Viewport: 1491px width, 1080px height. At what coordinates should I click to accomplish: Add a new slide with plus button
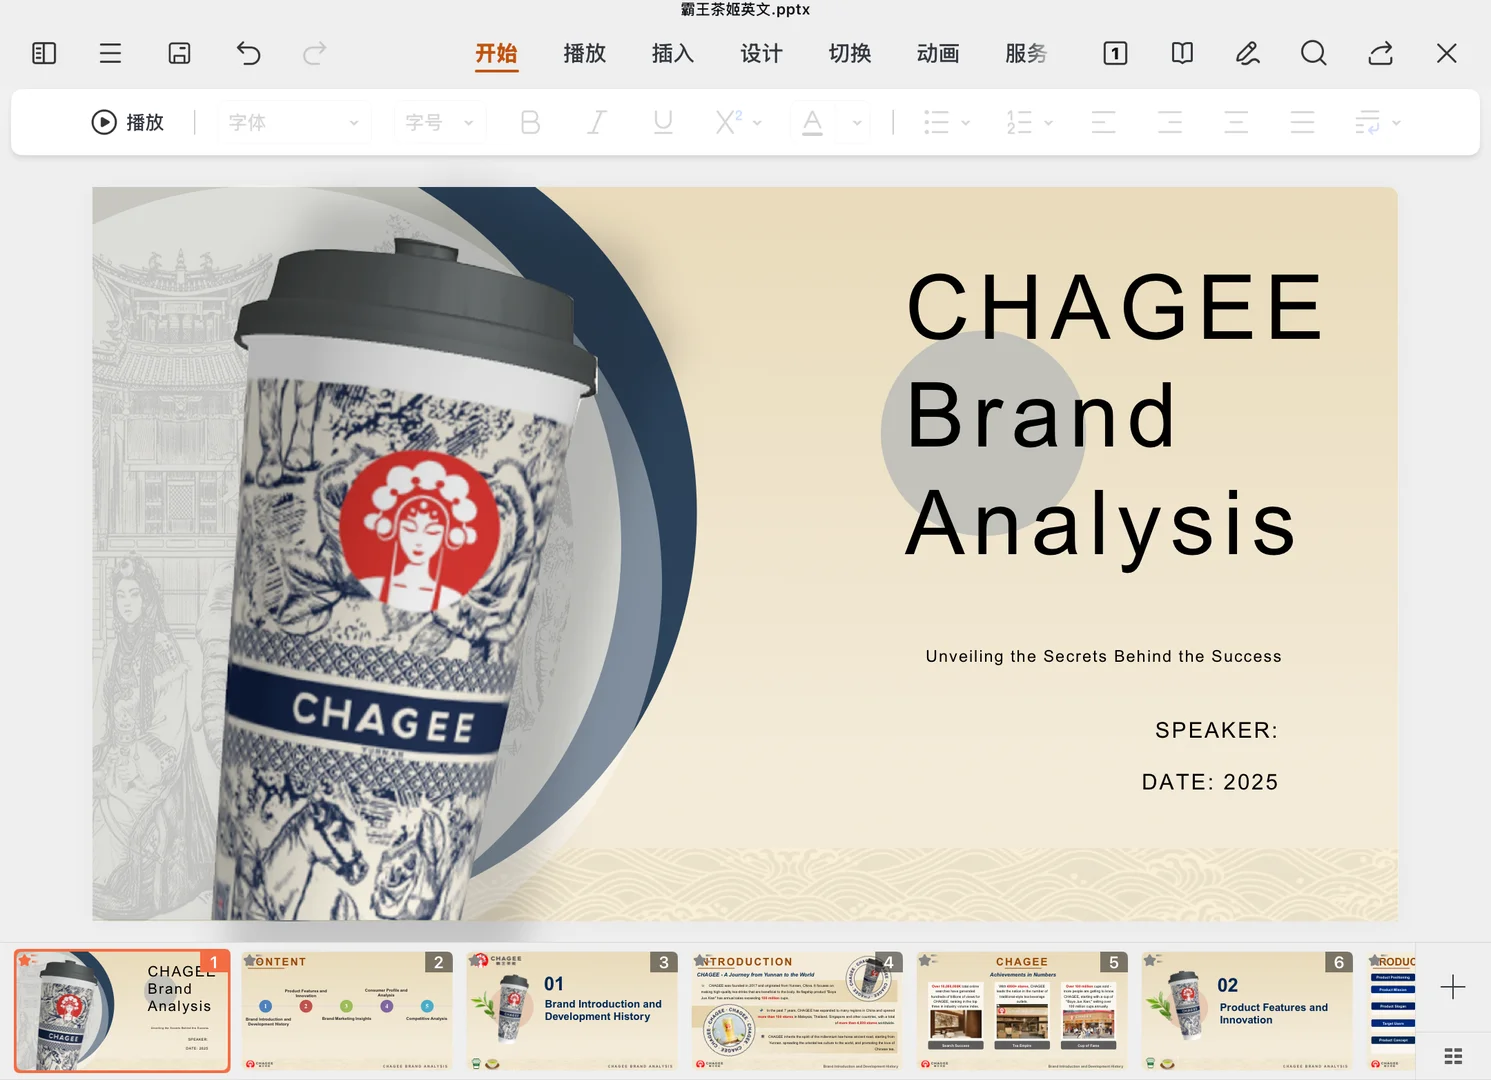point(1453,987)
